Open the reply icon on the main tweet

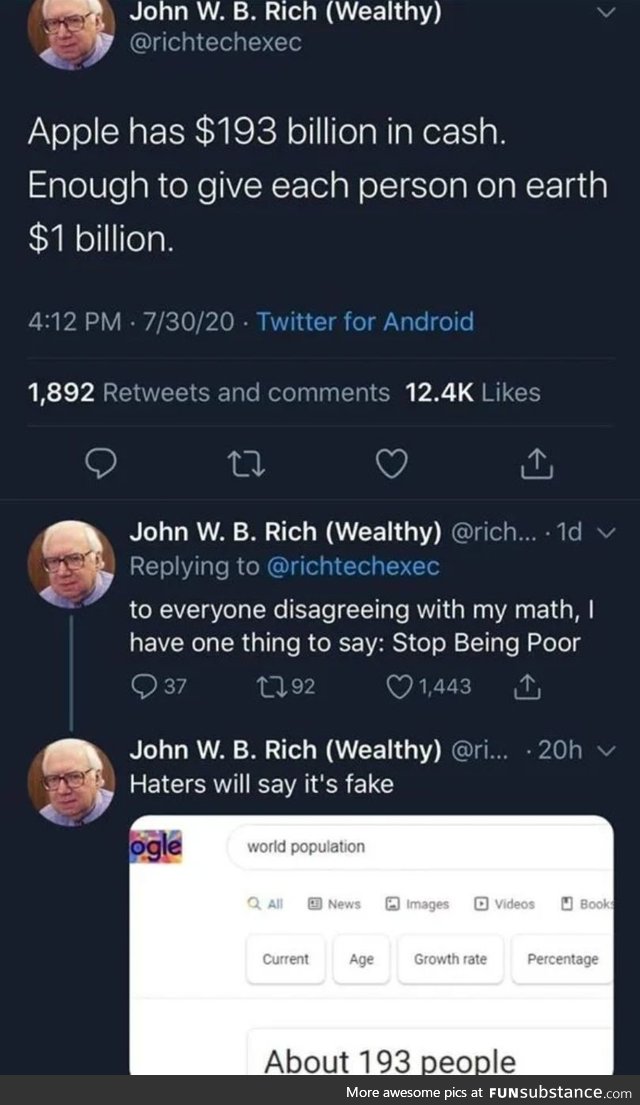click(99, 463)
